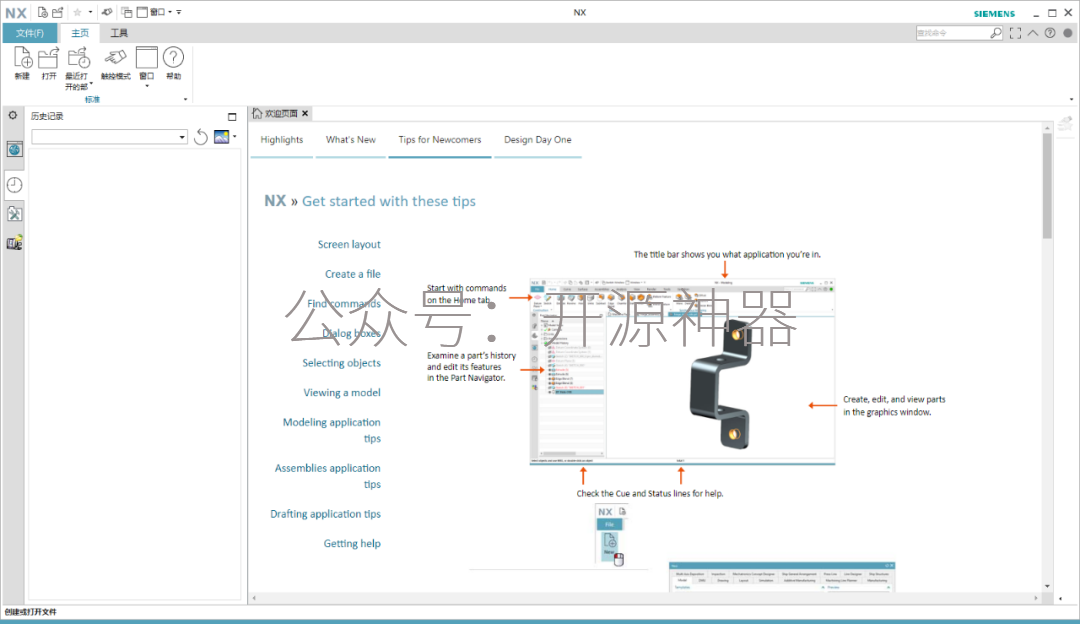Click the Help (帮助) ribbon button
This screenshot has height=624, width=1080.
click(174, 63)
